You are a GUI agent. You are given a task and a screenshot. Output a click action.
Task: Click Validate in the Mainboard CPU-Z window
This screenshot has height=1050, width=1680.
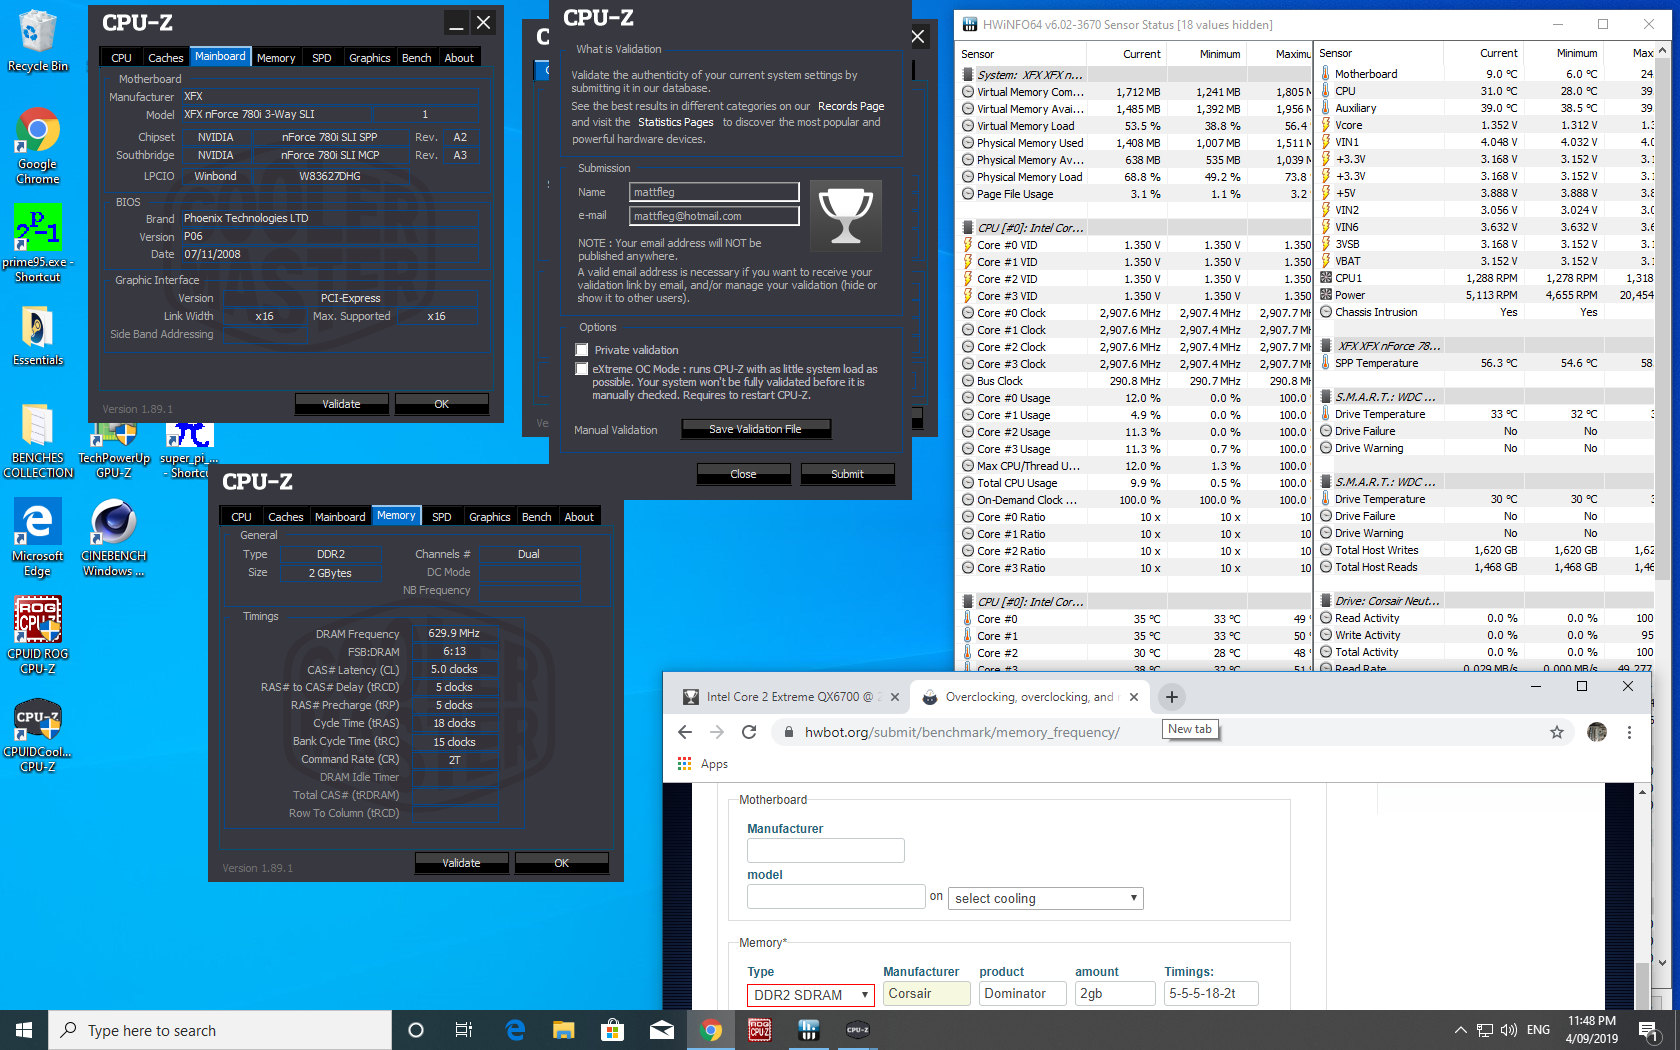[341, 404]
